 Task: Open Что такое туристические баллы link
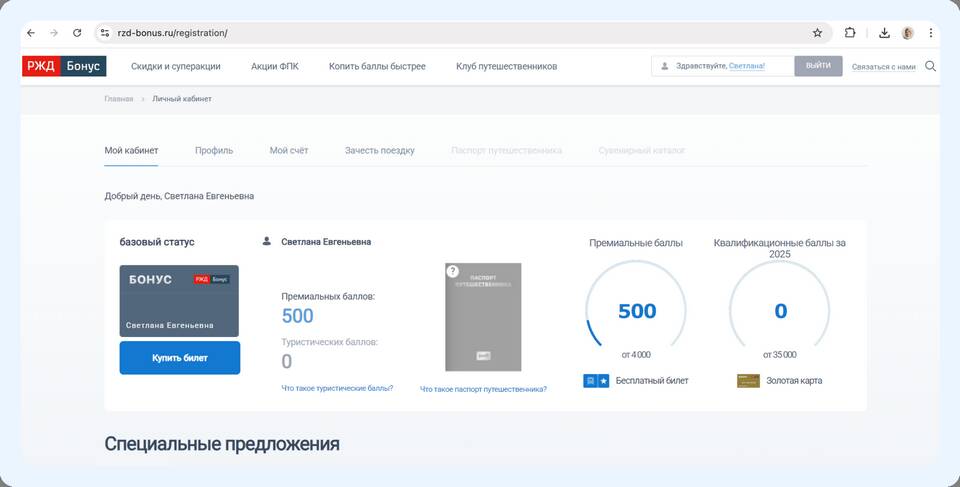click(x=337, y=388)
